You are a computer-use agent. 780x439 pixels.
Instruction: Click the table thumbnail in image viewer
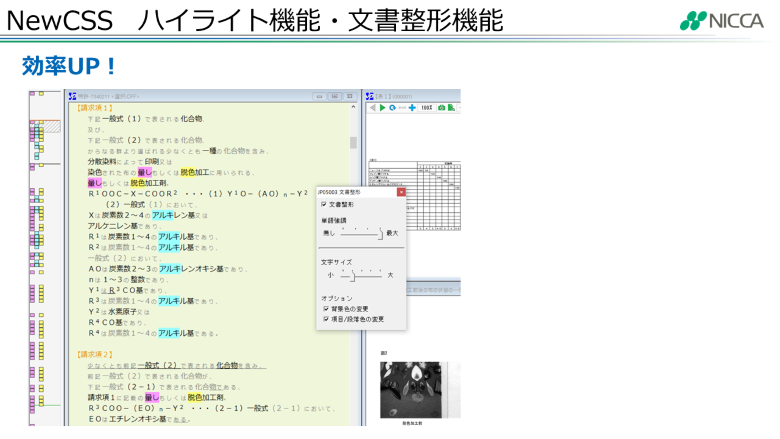click(414, 195)
